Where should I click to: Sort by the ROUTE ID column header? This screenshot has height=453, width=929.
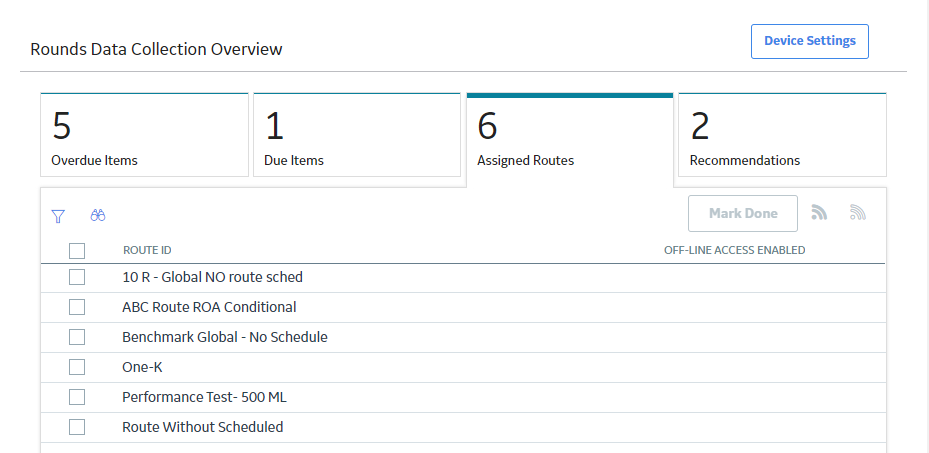(148, 250)
